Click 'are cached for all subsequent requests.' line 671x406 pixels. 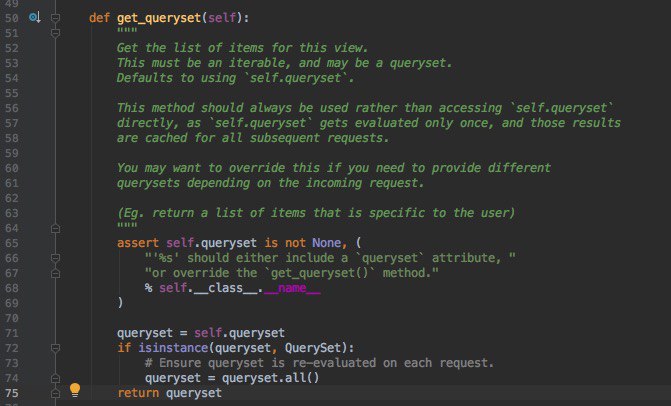click(x=253, y=138)
